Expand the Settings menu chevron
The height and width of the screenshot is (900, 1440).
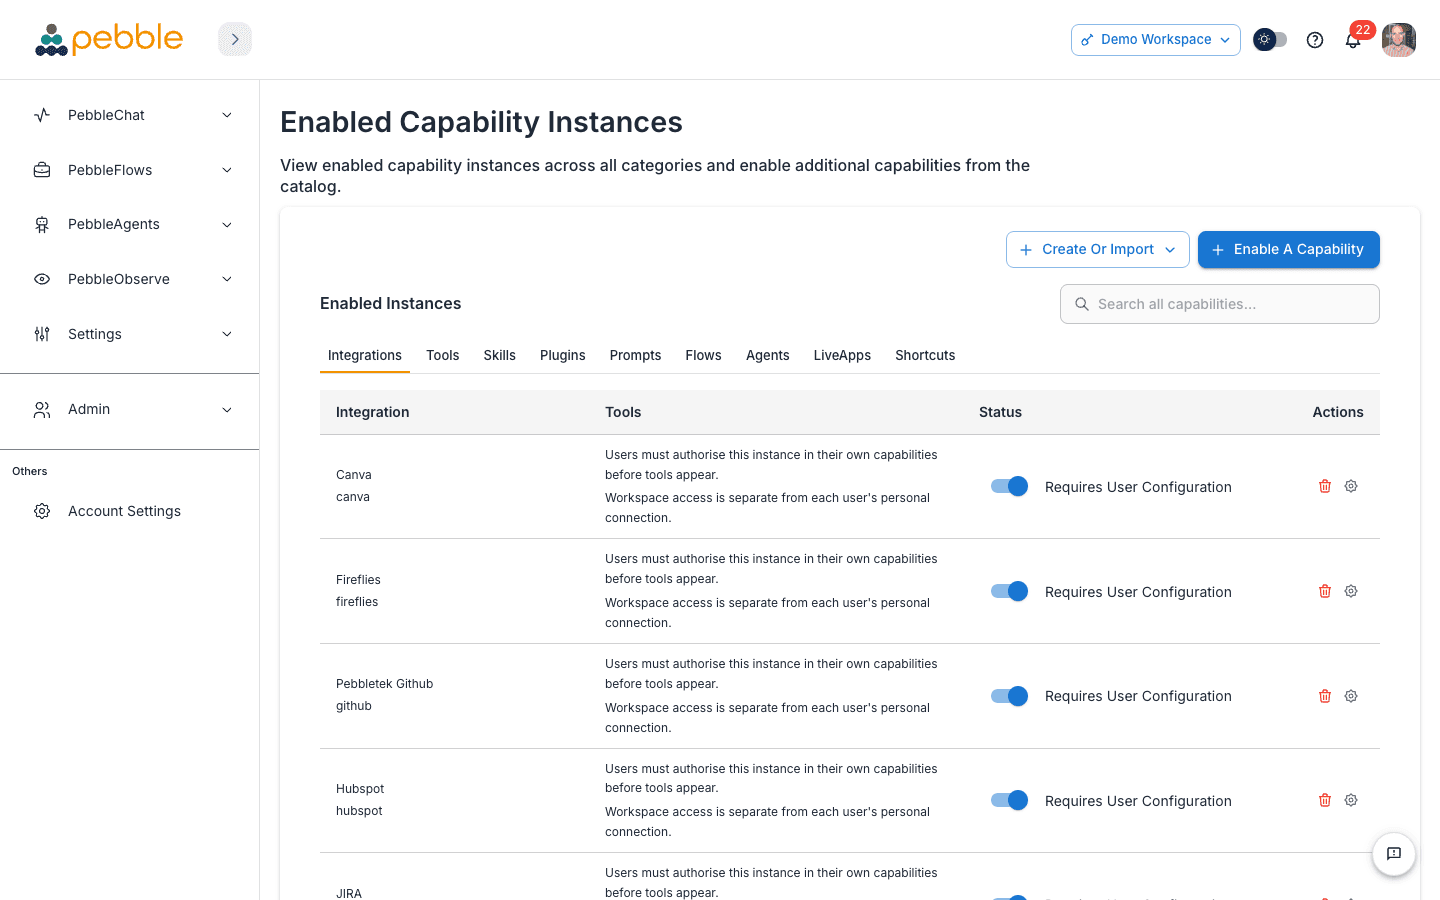coord(227,334)
